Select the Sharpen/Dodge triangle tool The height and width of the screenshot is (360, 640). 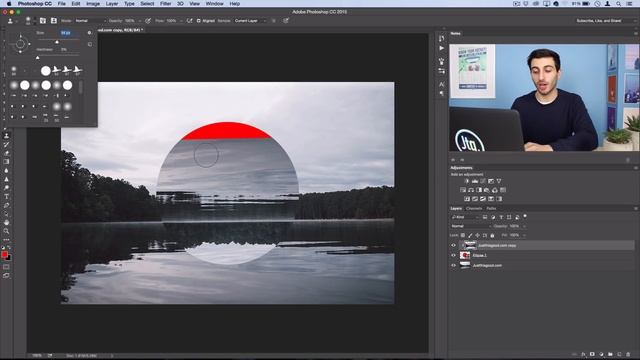6,179
